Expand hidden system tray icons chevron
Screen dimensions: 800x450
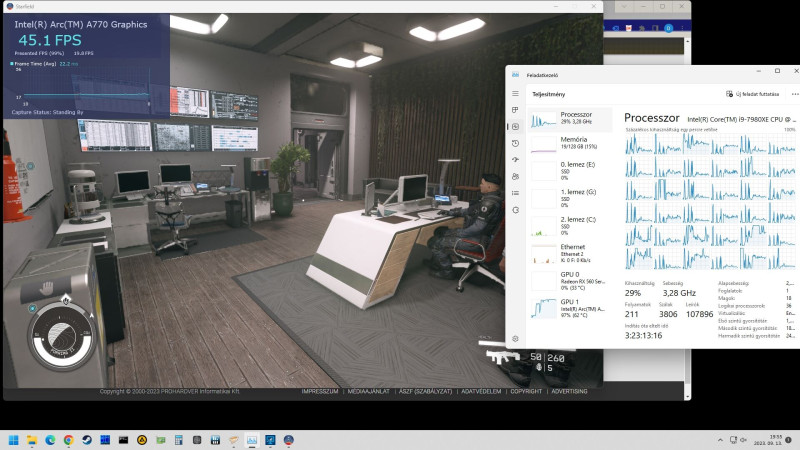pos(720,440)
